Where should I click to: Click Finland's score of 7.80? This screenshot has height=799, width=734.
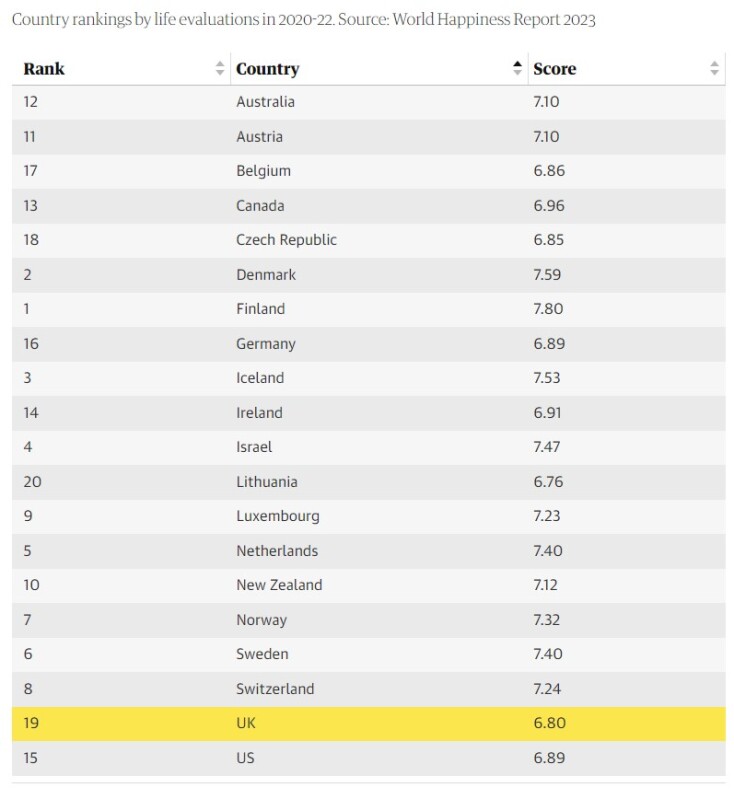click(549, 309)
